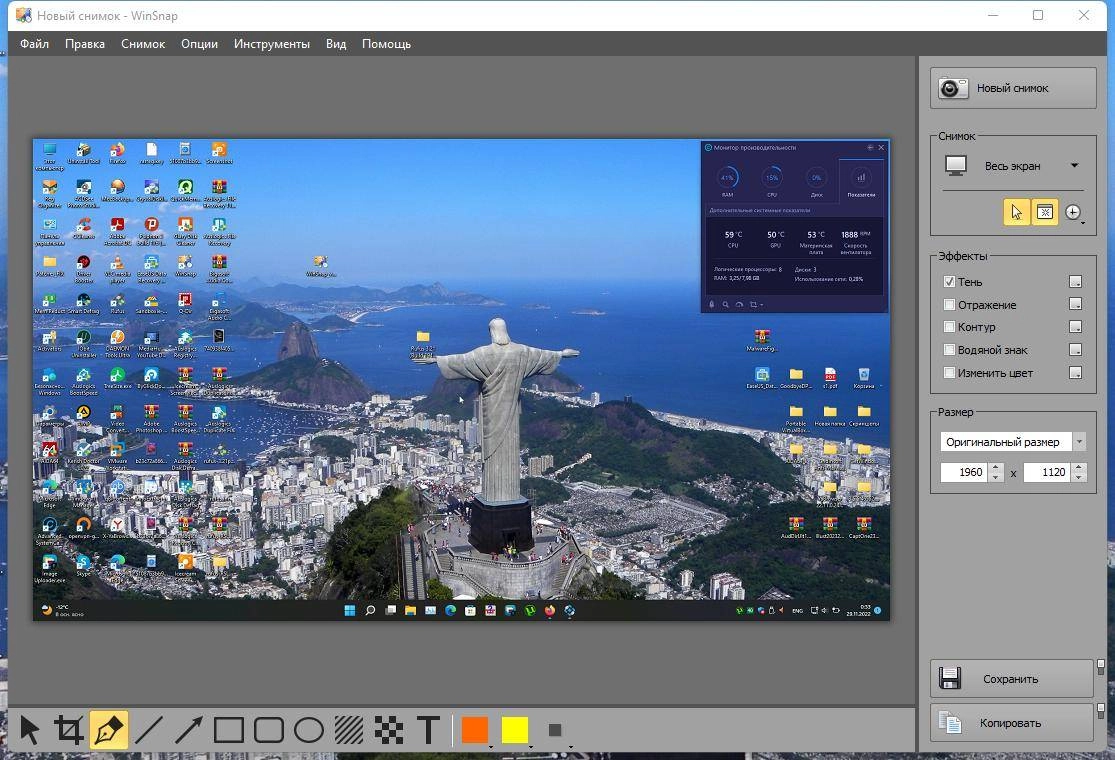Enable the Изменить цвет checkbox
1115x760 pixels.
pyautogui.click(x=949, y=373)
